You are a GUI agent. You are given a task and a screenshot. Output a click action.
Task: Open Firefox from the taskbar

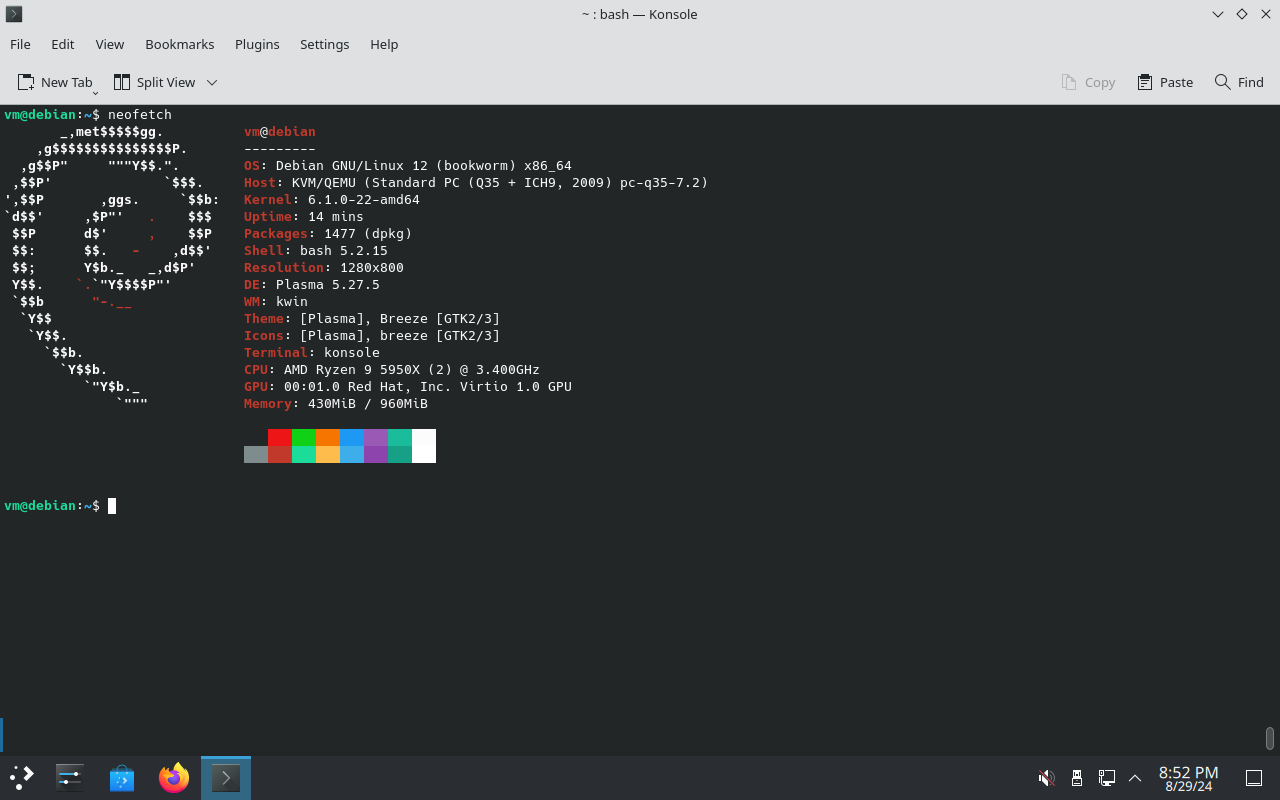pos(173,777)
